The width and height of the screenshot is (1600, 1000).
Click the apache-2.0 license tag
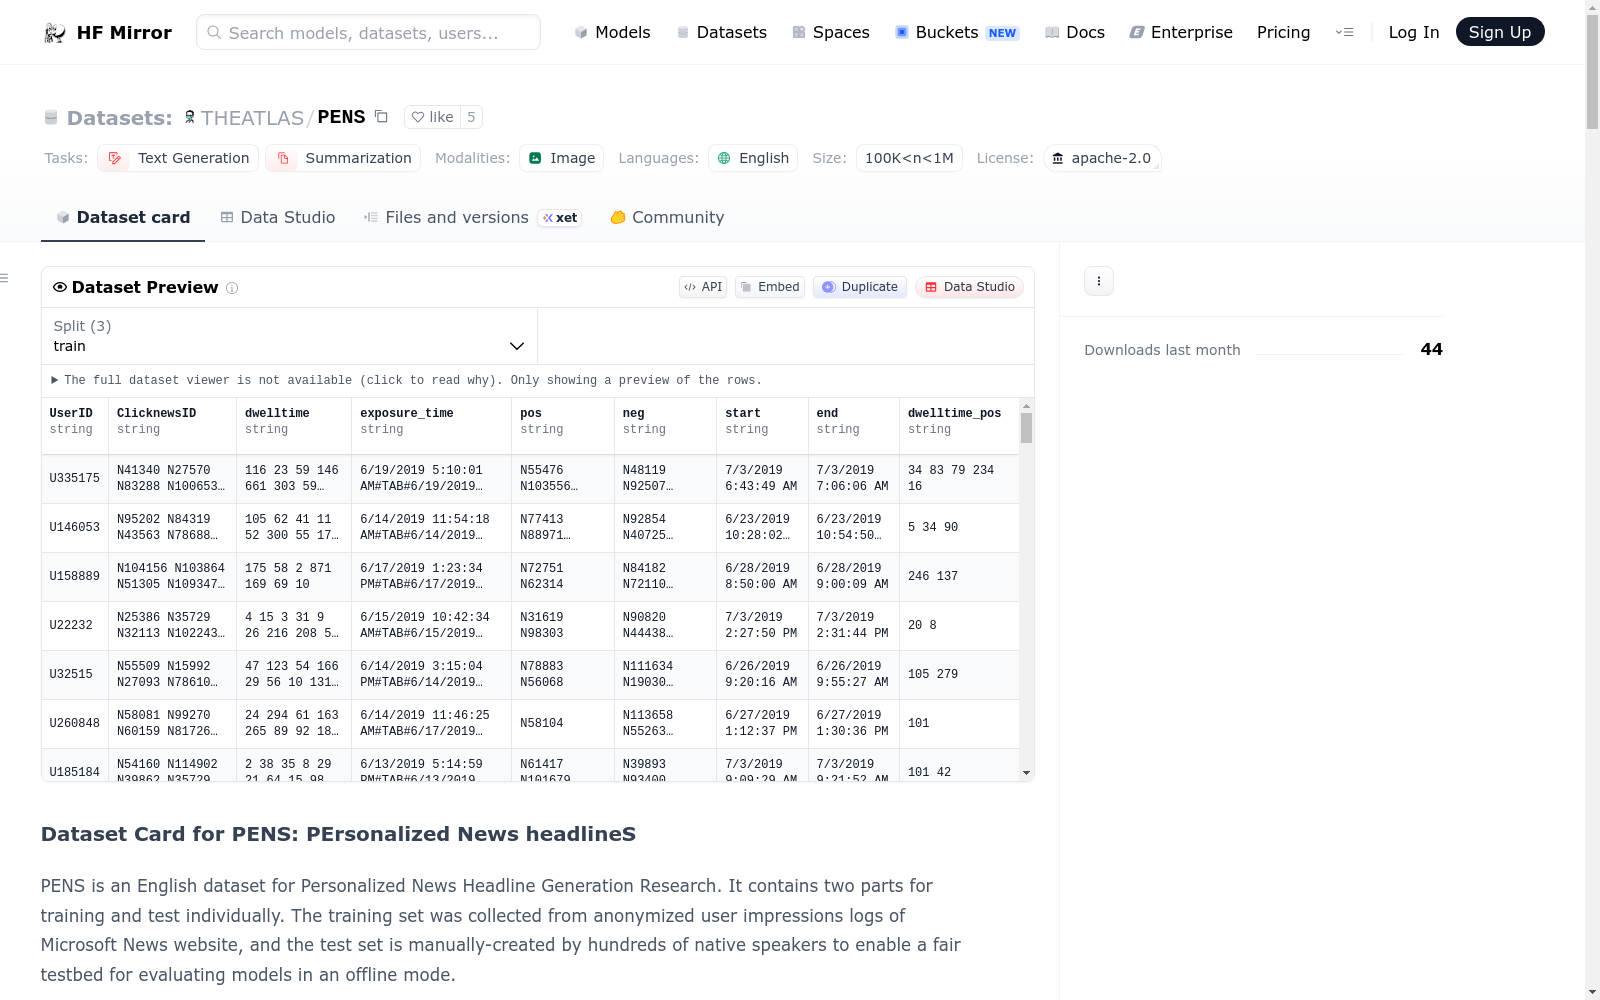point(1102,158)
